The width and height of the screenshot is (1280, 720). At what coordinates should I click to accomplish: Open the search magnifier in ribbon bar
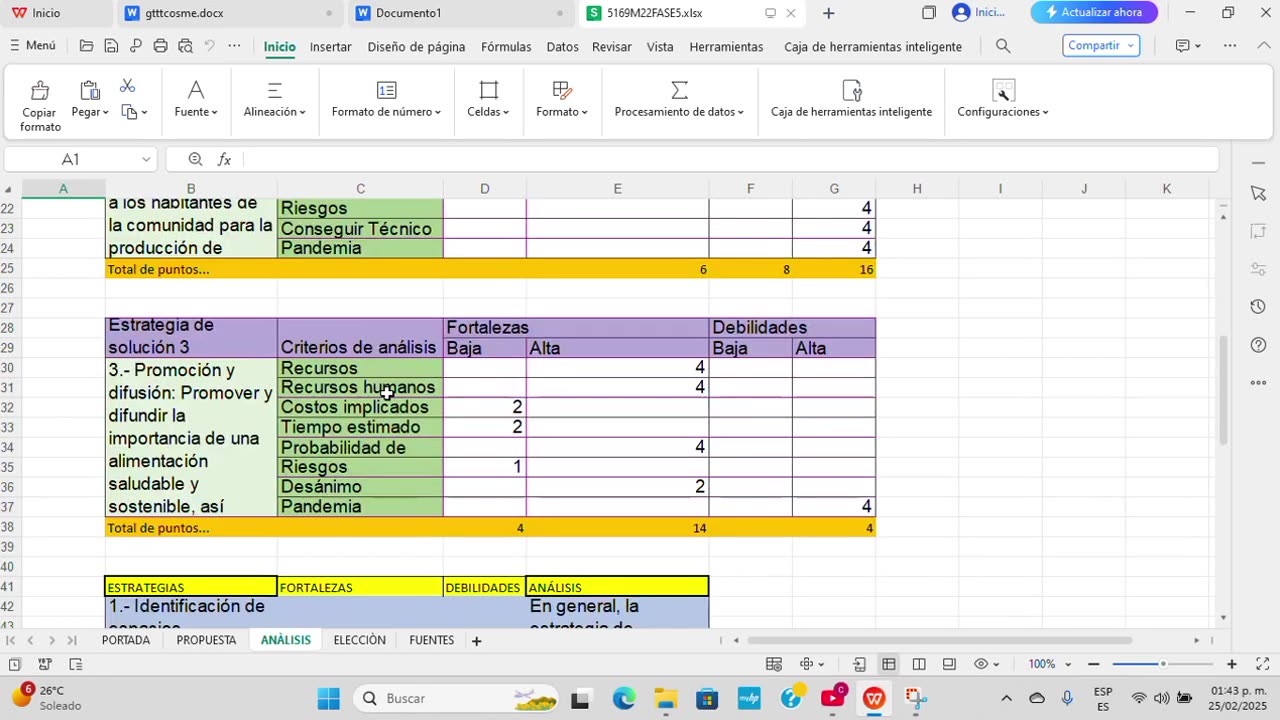pos(1003,46)
